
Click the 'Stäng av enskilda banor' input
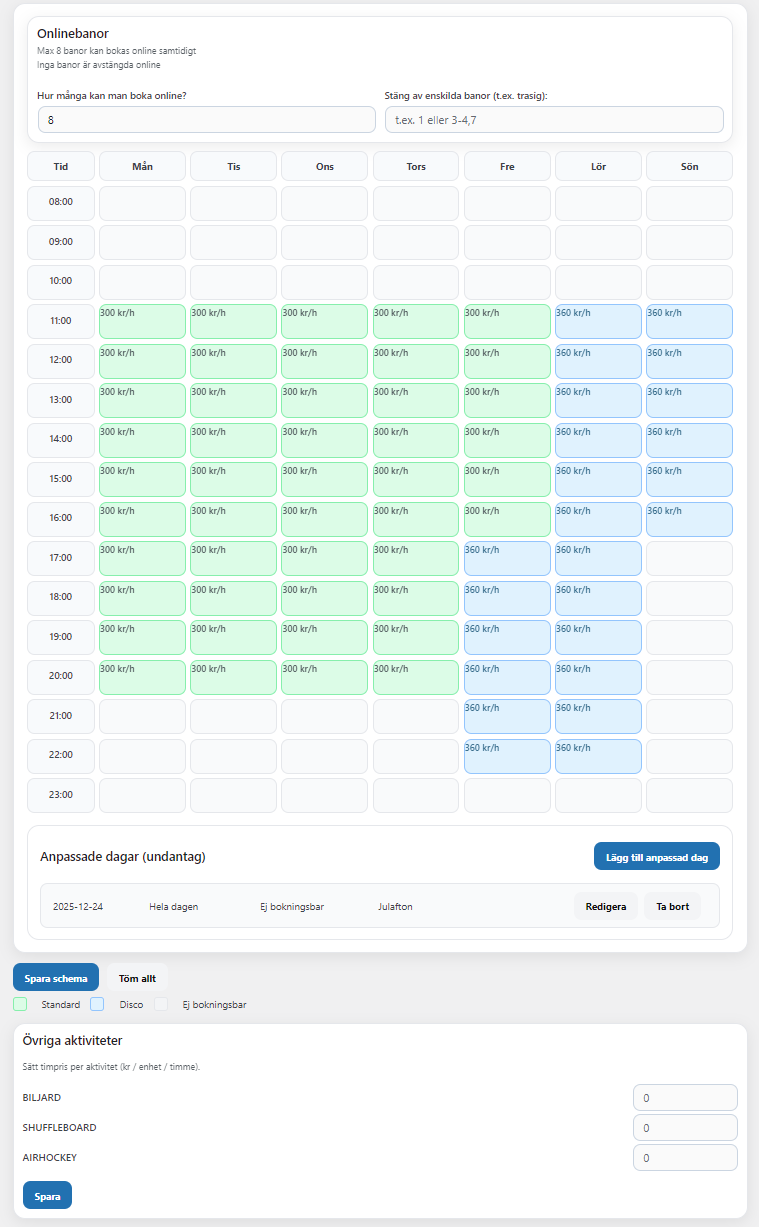[x=553, y=120]
